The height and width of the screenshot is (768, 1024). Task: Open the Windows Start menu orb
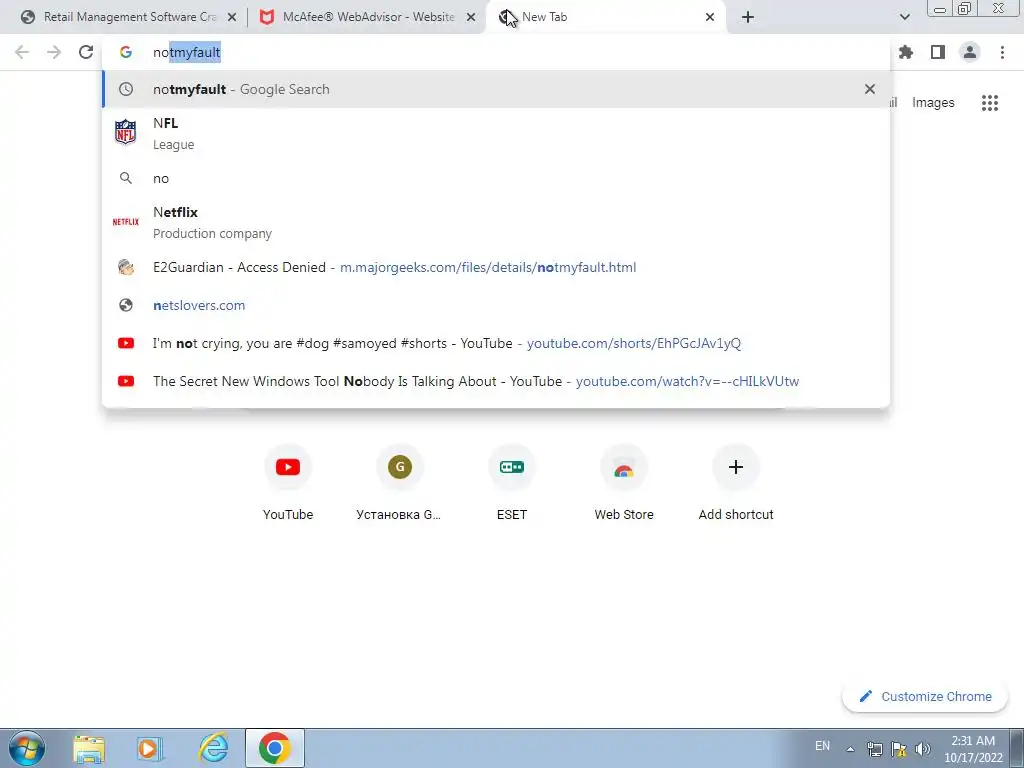[x=26, y=748]
